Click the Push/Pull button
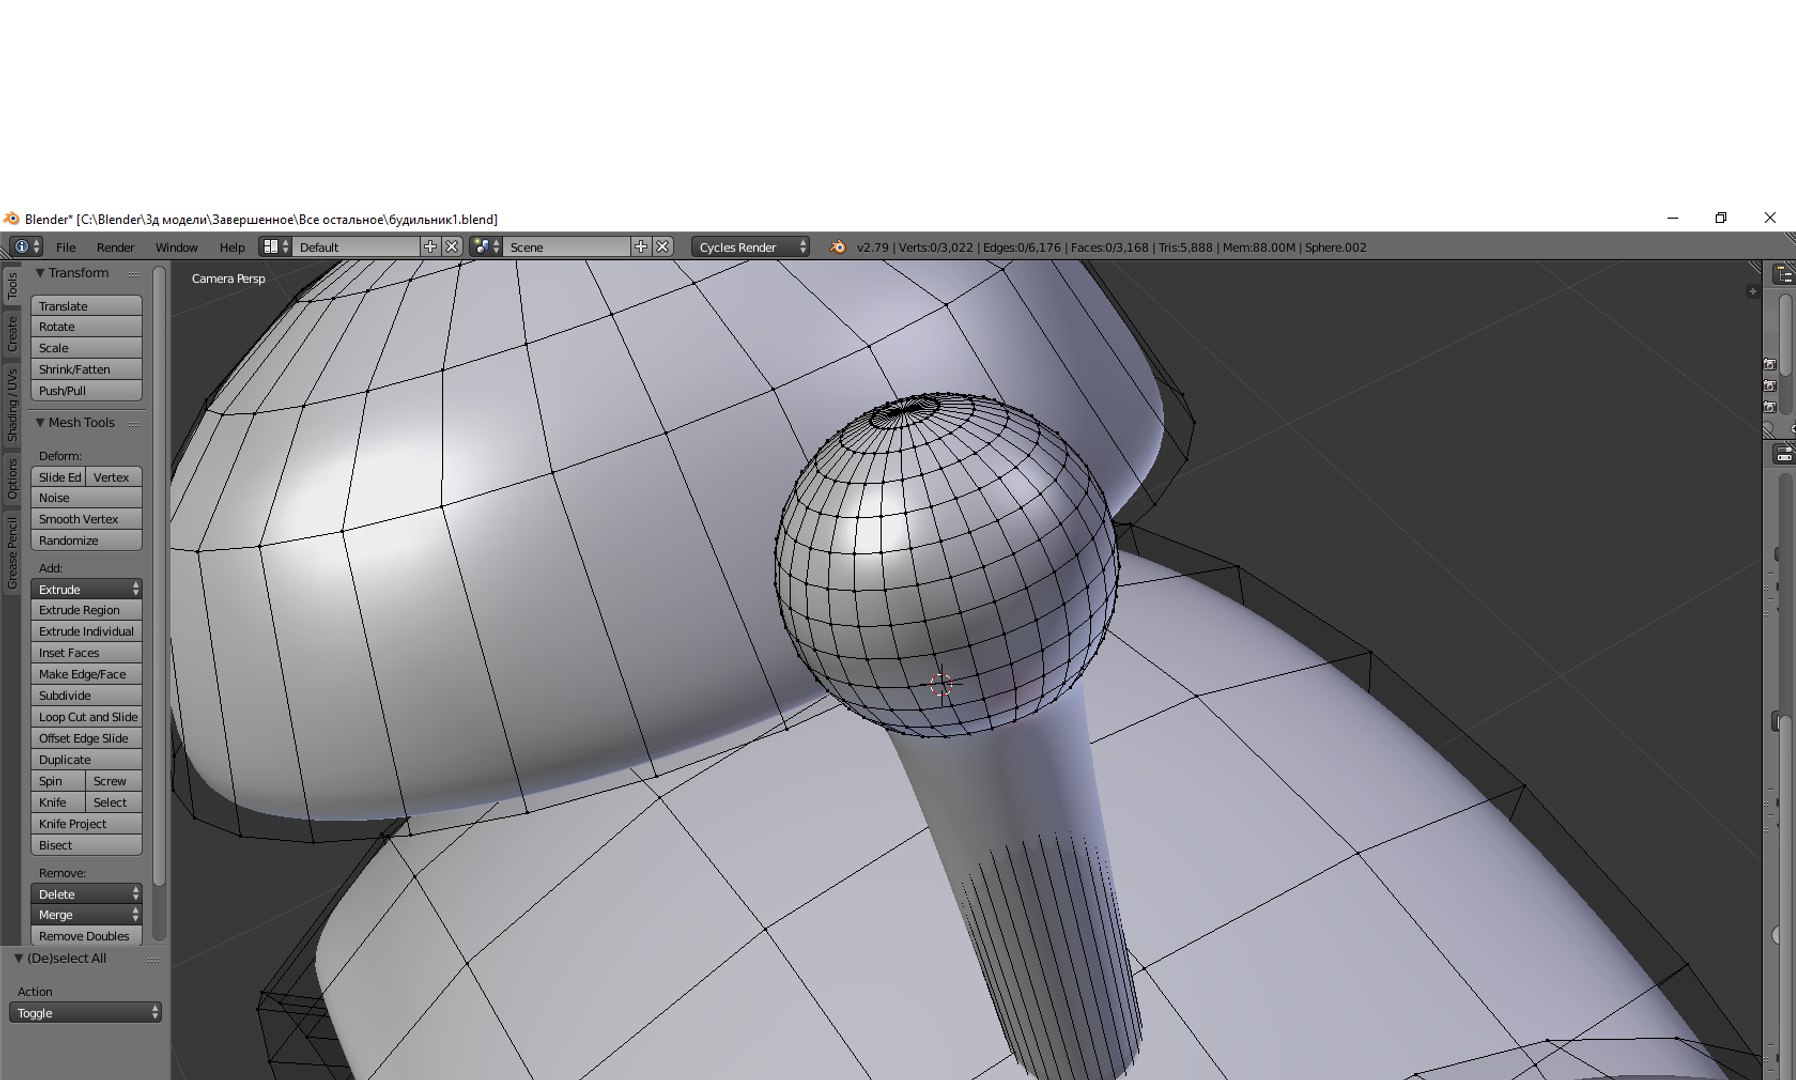The width and height of the screenshot is (1796, 1080). pos(86,391)
